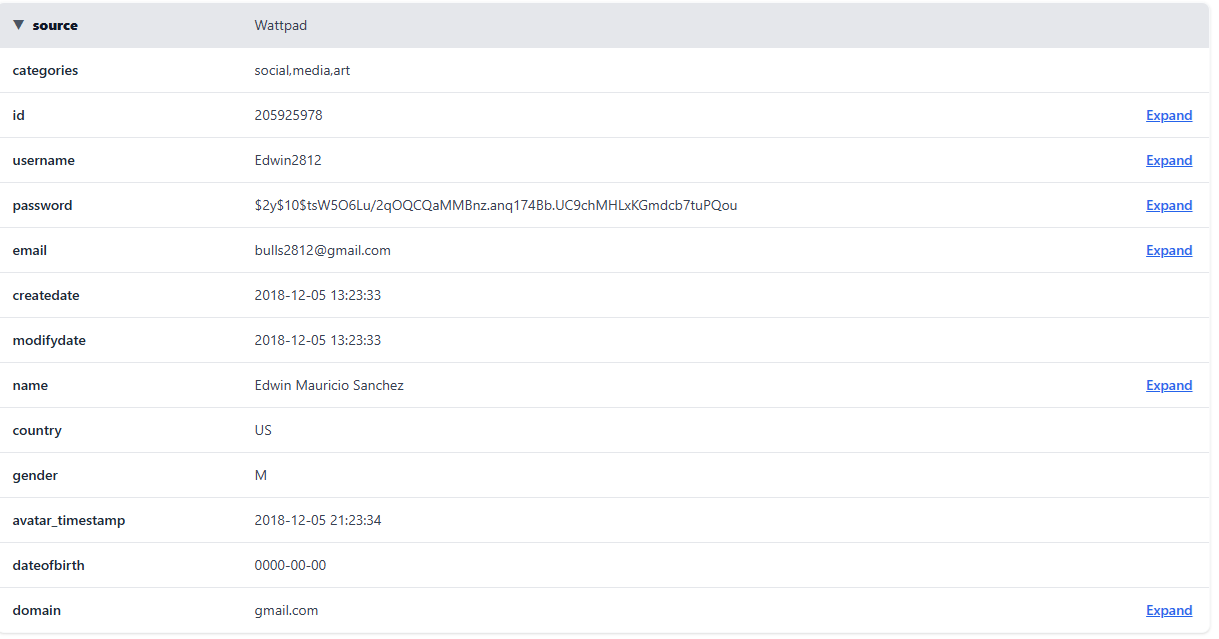Image resolution: width=1219 pixels, height=639 pixels.
Task: Click the username field label
Action: [x=43, y=160]
